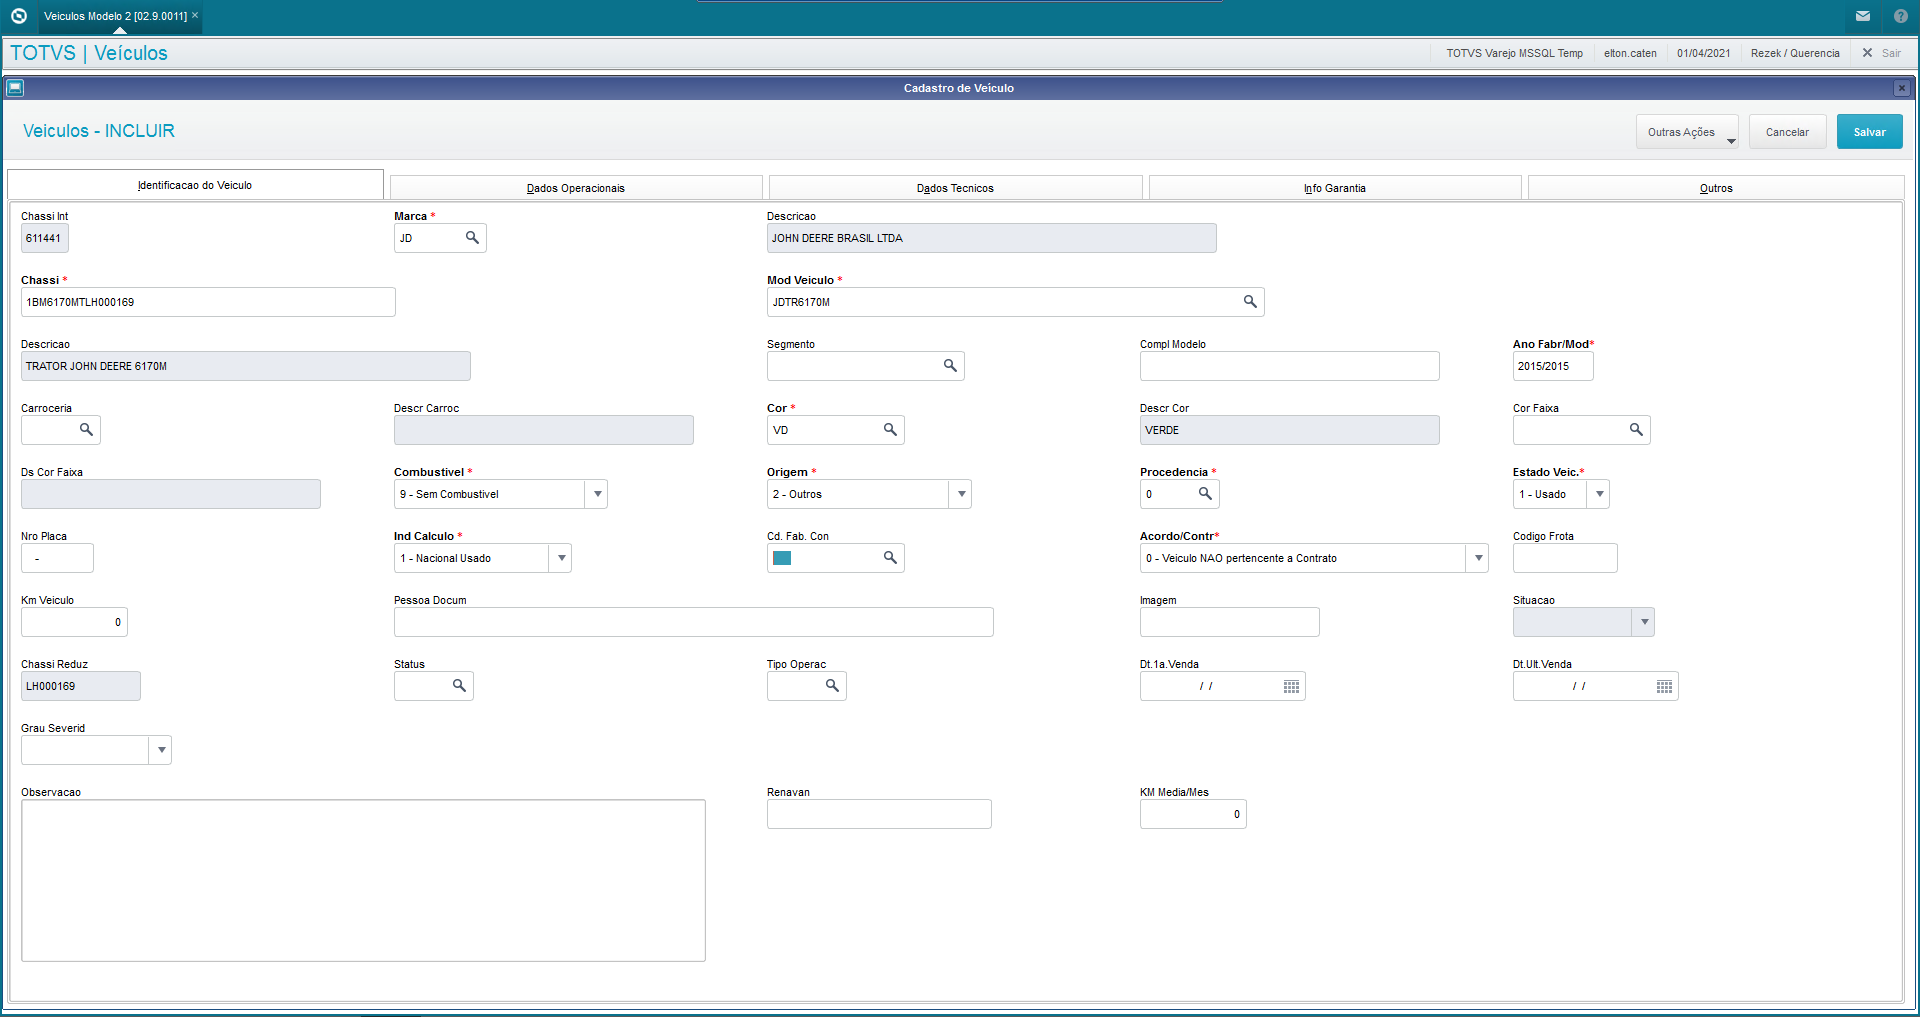This screenshot has width=1920, height=1017.
Task: Open the Cd. Fab. Con lookup magnifier
Action: click(x=890, y=558)
